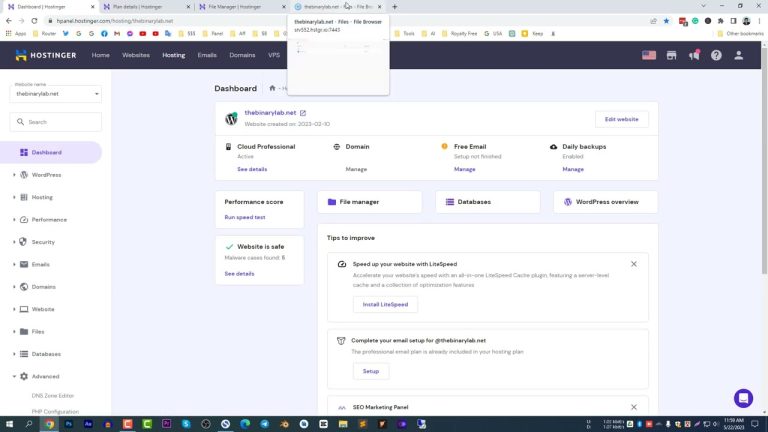This screenshot has height=432, width=768.
Task: Collapse the Advanced sidebar section
Action: click(x=14, y=376)
